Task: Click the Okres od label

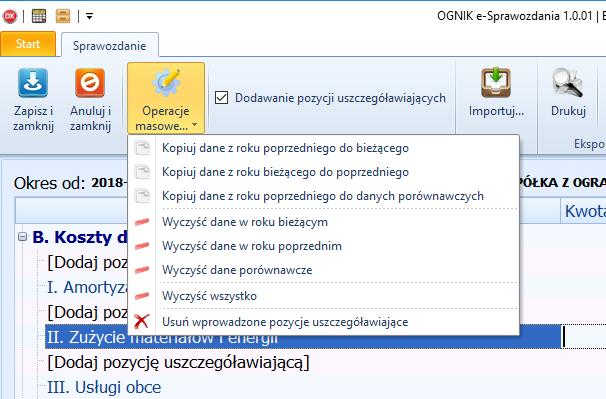Action: (x=49, y=183)
